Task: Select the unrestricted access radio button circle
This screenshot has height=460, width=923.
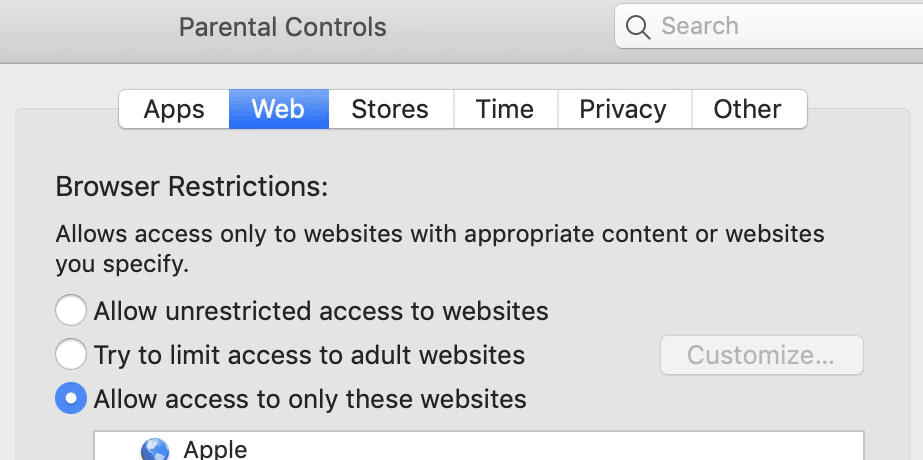Action: click(x=70, y=311)
